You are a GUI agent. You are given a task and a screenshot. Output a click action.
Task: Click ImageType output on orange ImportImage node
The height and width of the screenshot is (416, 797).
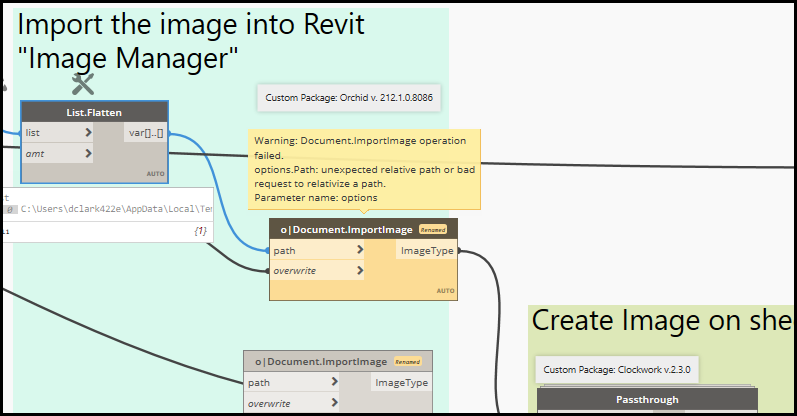(x=426, y=250)
